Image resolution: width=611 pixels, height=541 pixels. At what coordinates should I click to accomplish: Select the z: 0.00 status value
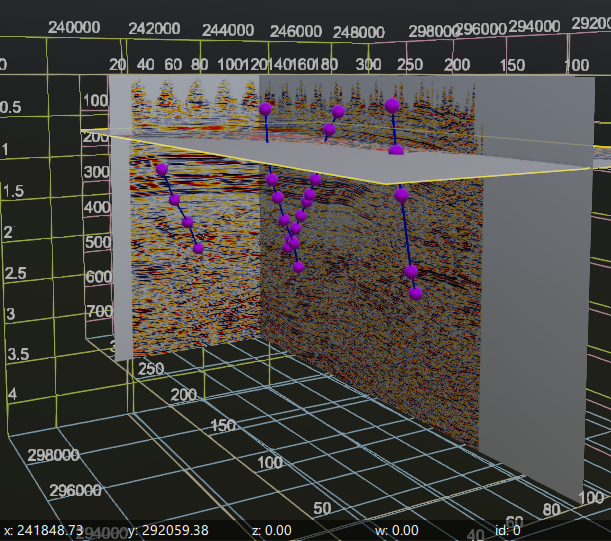click(x=272, y=530)
